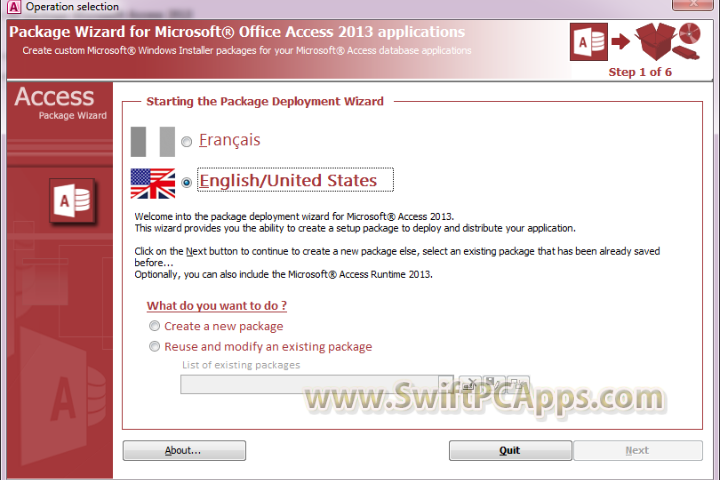Click the delete package icon with X
Screen dimensions: 720x480
470,384
